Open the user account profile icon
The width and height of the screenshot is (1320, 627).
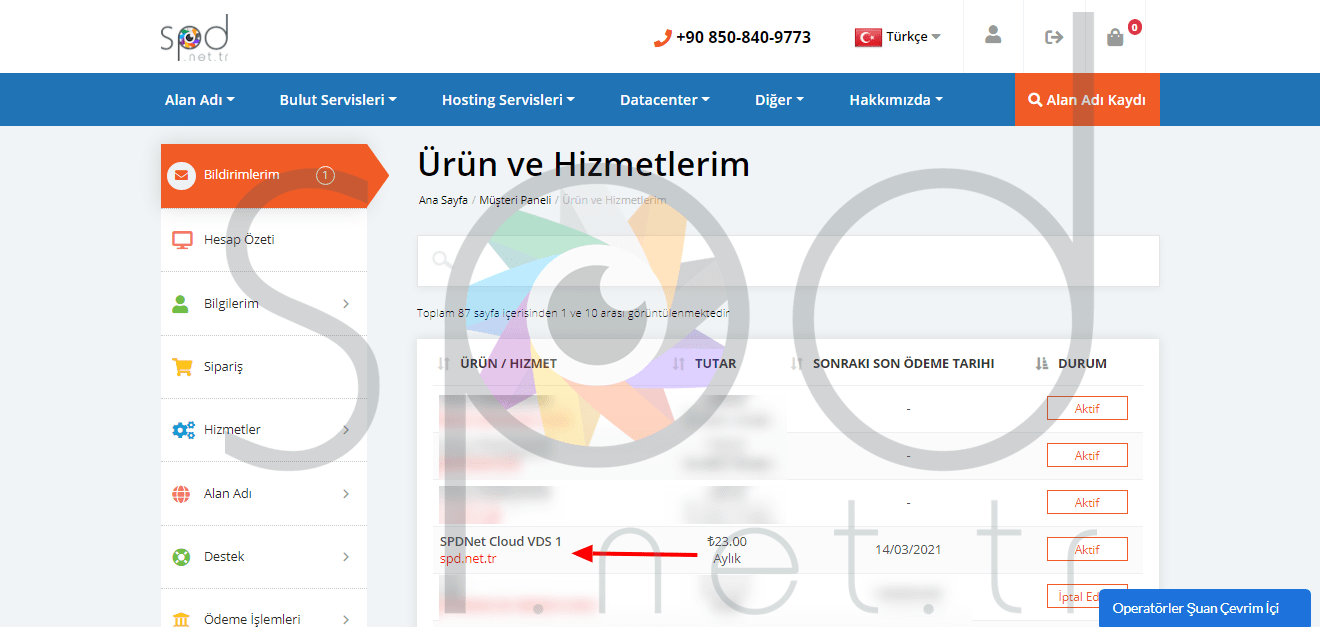[992, 36]
